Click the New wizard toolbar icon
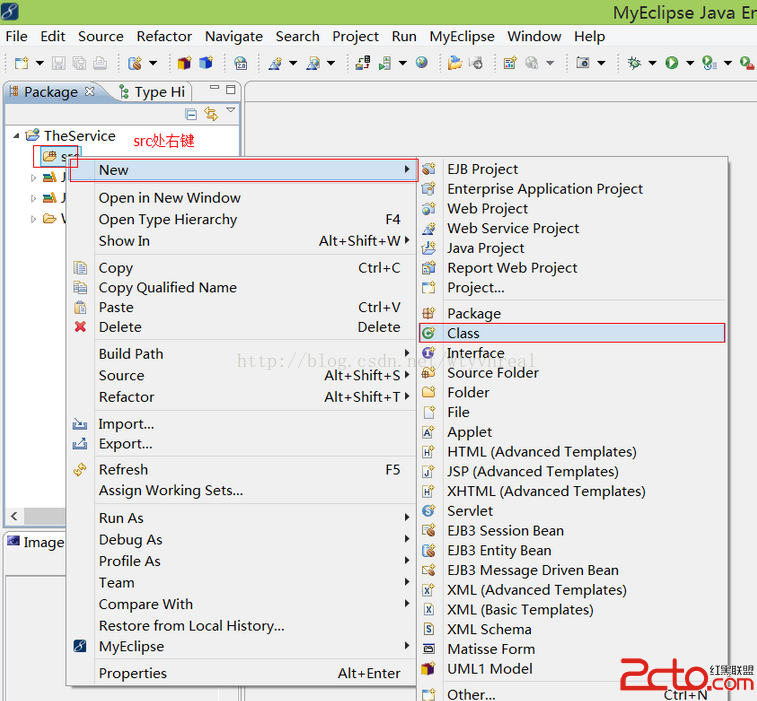Viewport: 757px width, 701px height. point(21,63)
